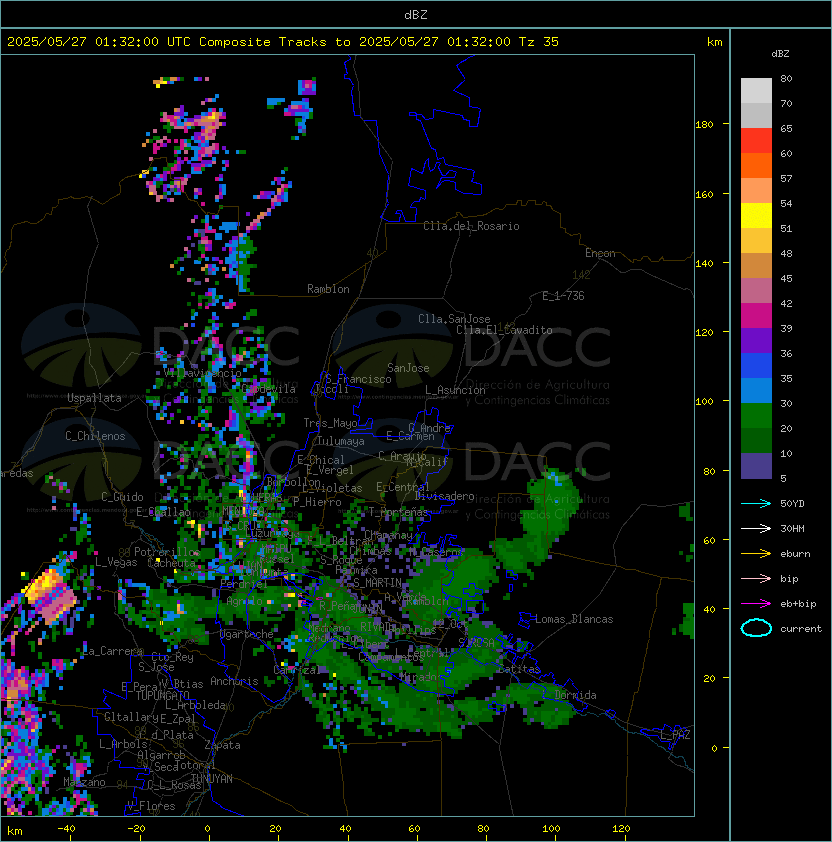Click the 'Dormida' map label
This screenshot has height=842, width=832.
(x=575, y=695)
